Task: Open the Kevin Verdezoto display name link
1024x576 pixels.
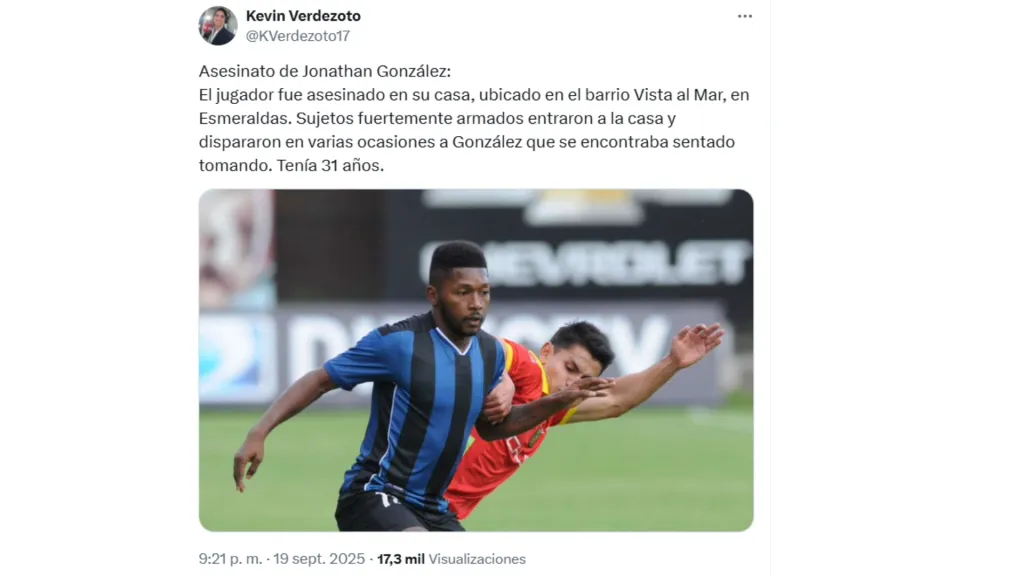Action: (303, 16)
